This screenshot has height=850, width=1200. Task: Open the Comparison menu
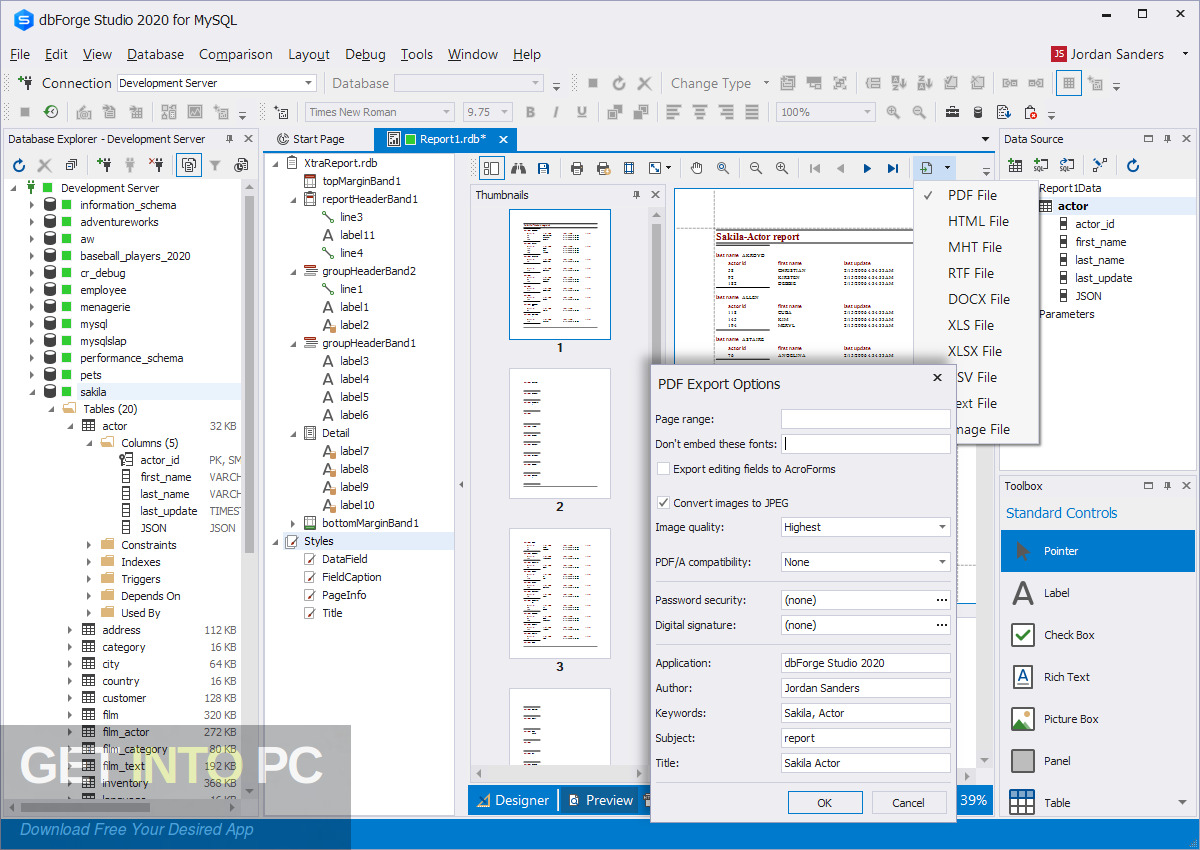(x=236, y=54)
